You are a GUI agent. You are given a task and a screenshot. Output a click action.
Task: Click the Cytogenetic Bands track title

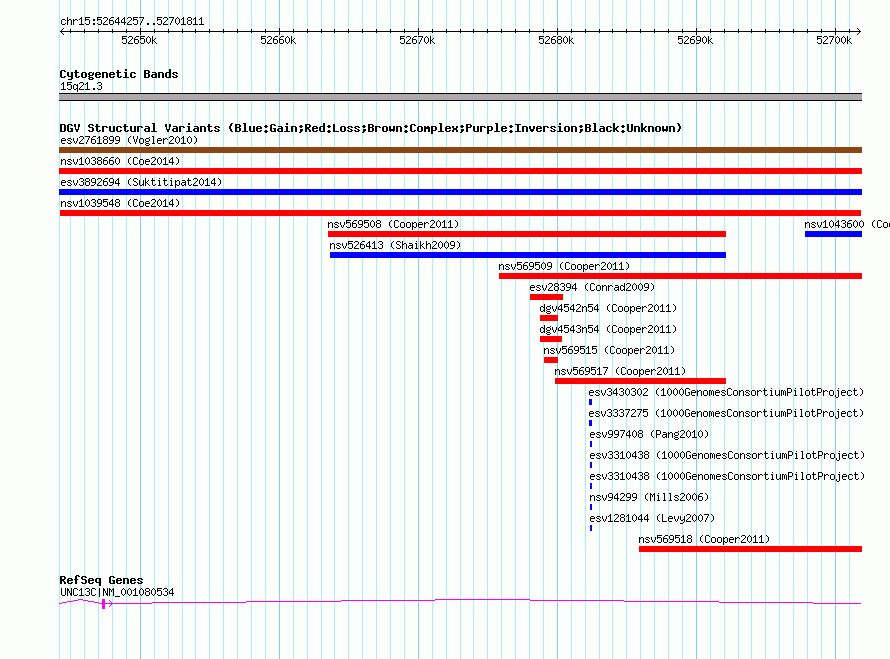click(119, 74)
